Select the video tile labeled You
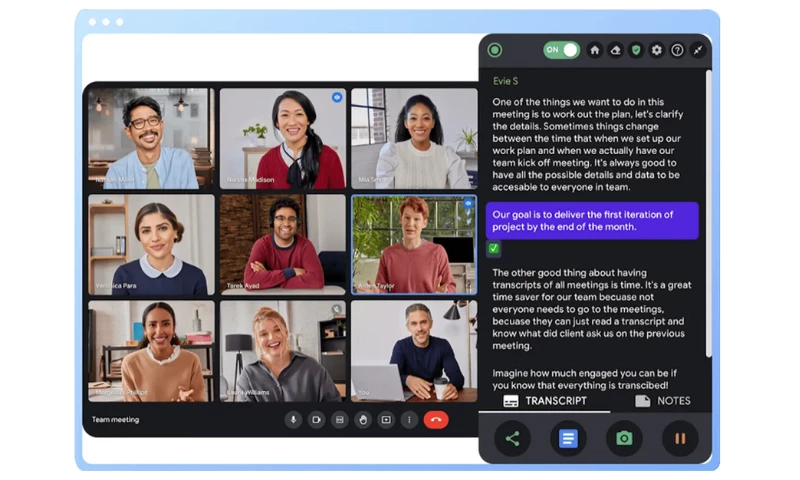This screenshot has width=800, height=480. pos(414,351)
